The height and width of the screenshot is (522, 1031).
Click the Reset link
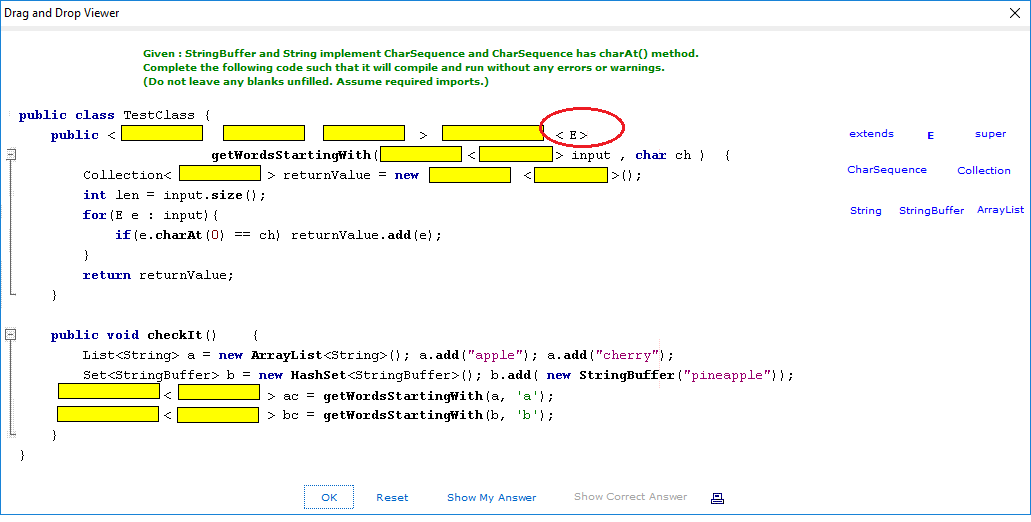(392, 497)
